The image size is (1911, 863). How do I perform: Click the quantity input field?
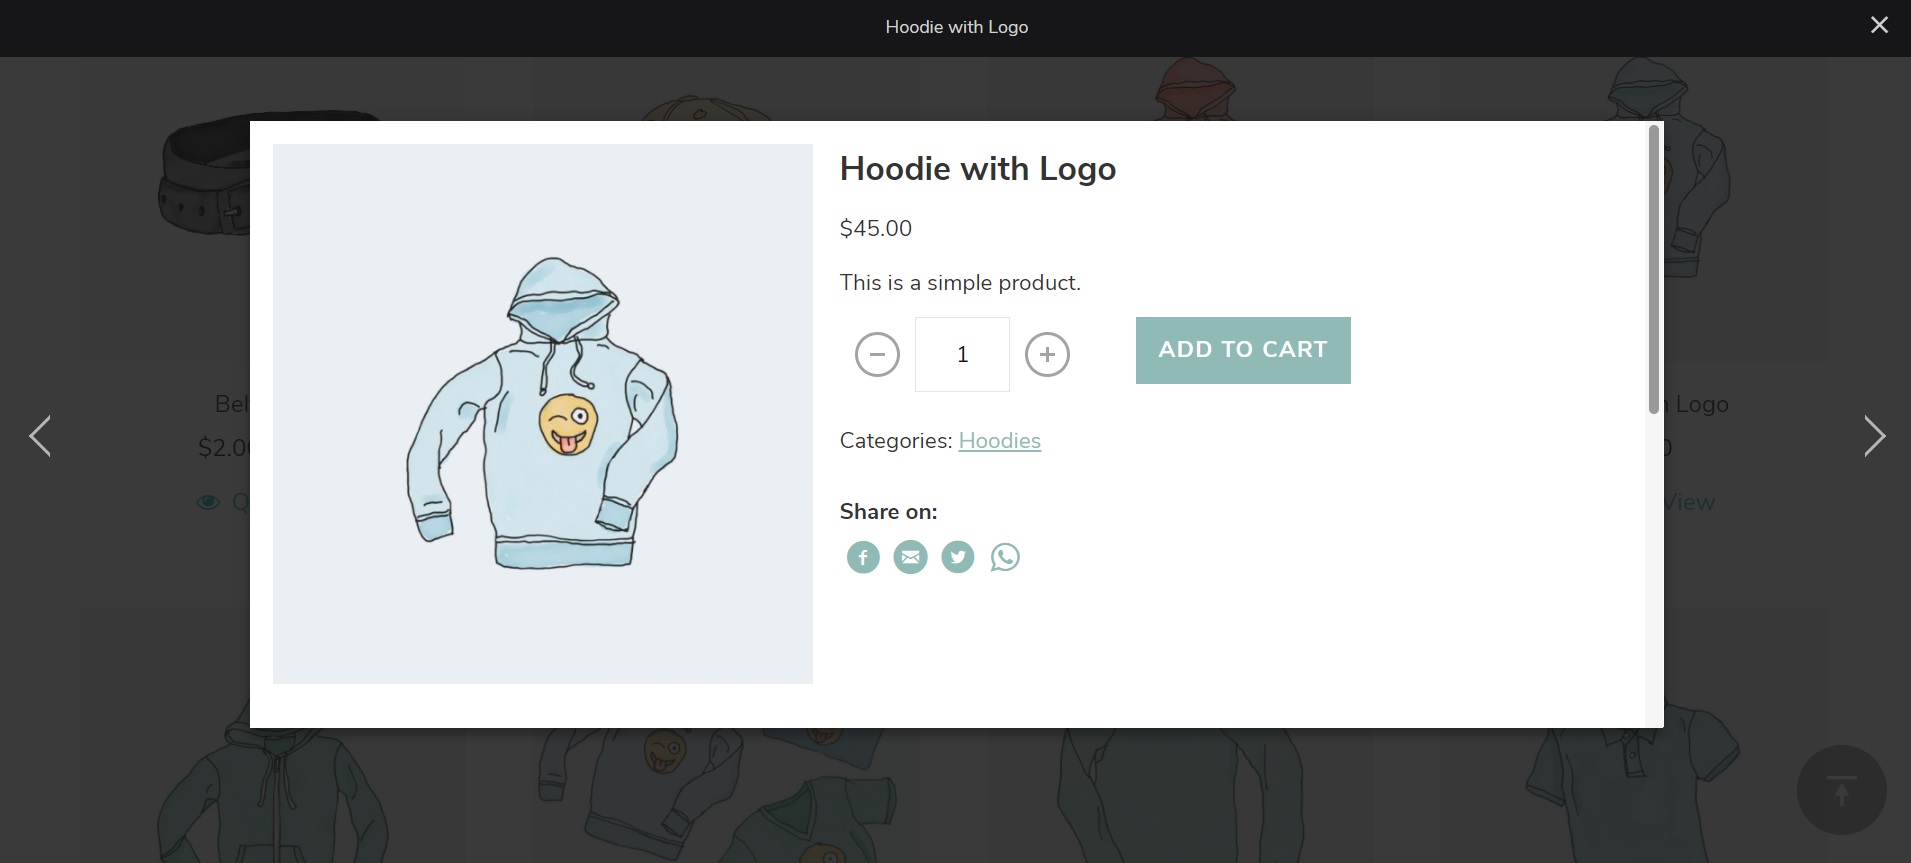pos(962,354)
